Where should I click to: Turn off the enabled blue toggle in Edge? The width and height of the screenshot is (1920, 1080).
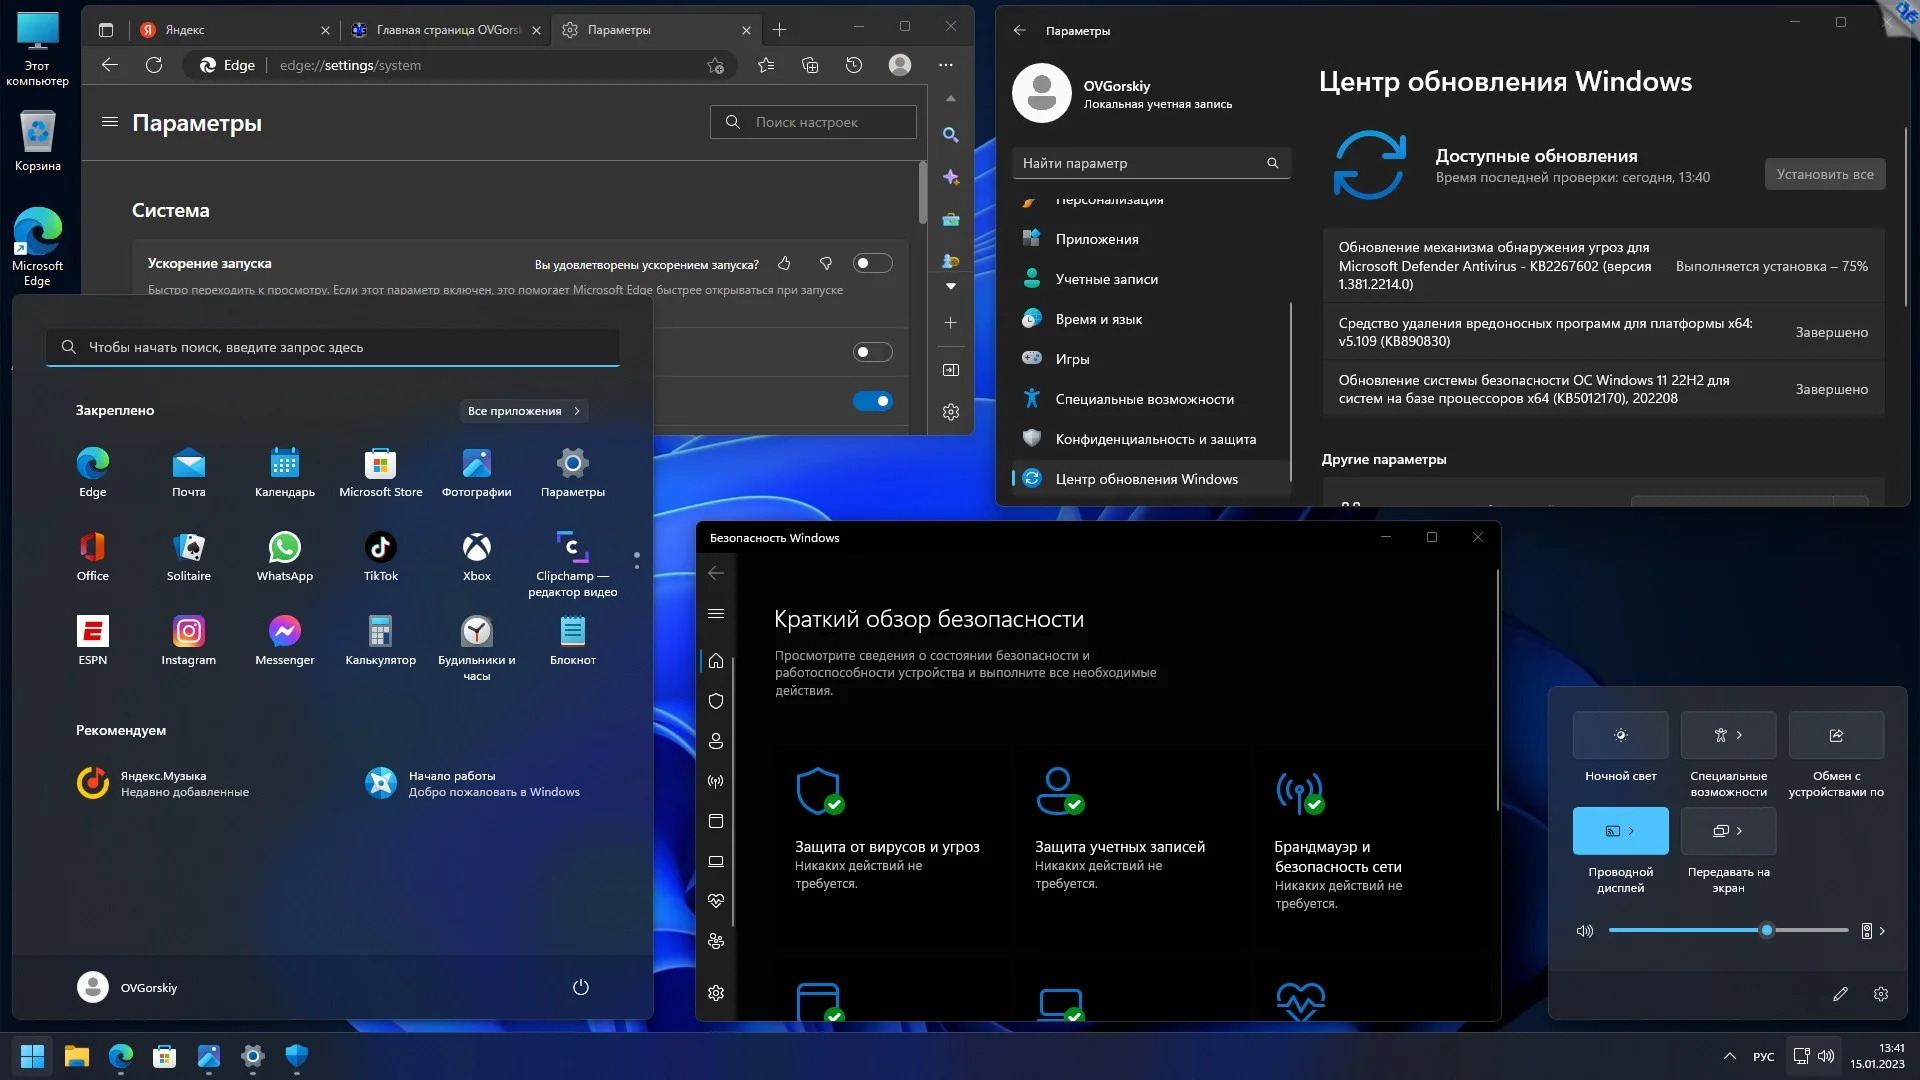tap(872, 401)
